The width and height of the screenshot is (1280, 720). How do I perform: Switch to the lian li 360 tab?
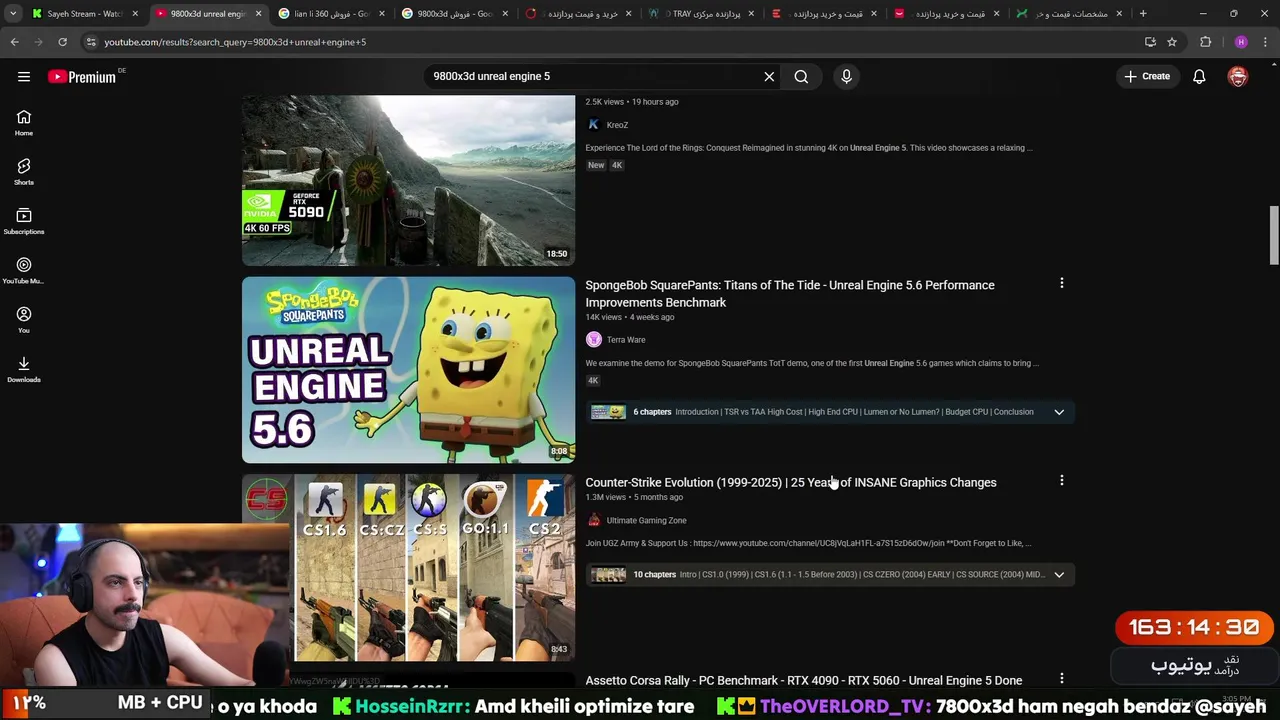point(330,14)
